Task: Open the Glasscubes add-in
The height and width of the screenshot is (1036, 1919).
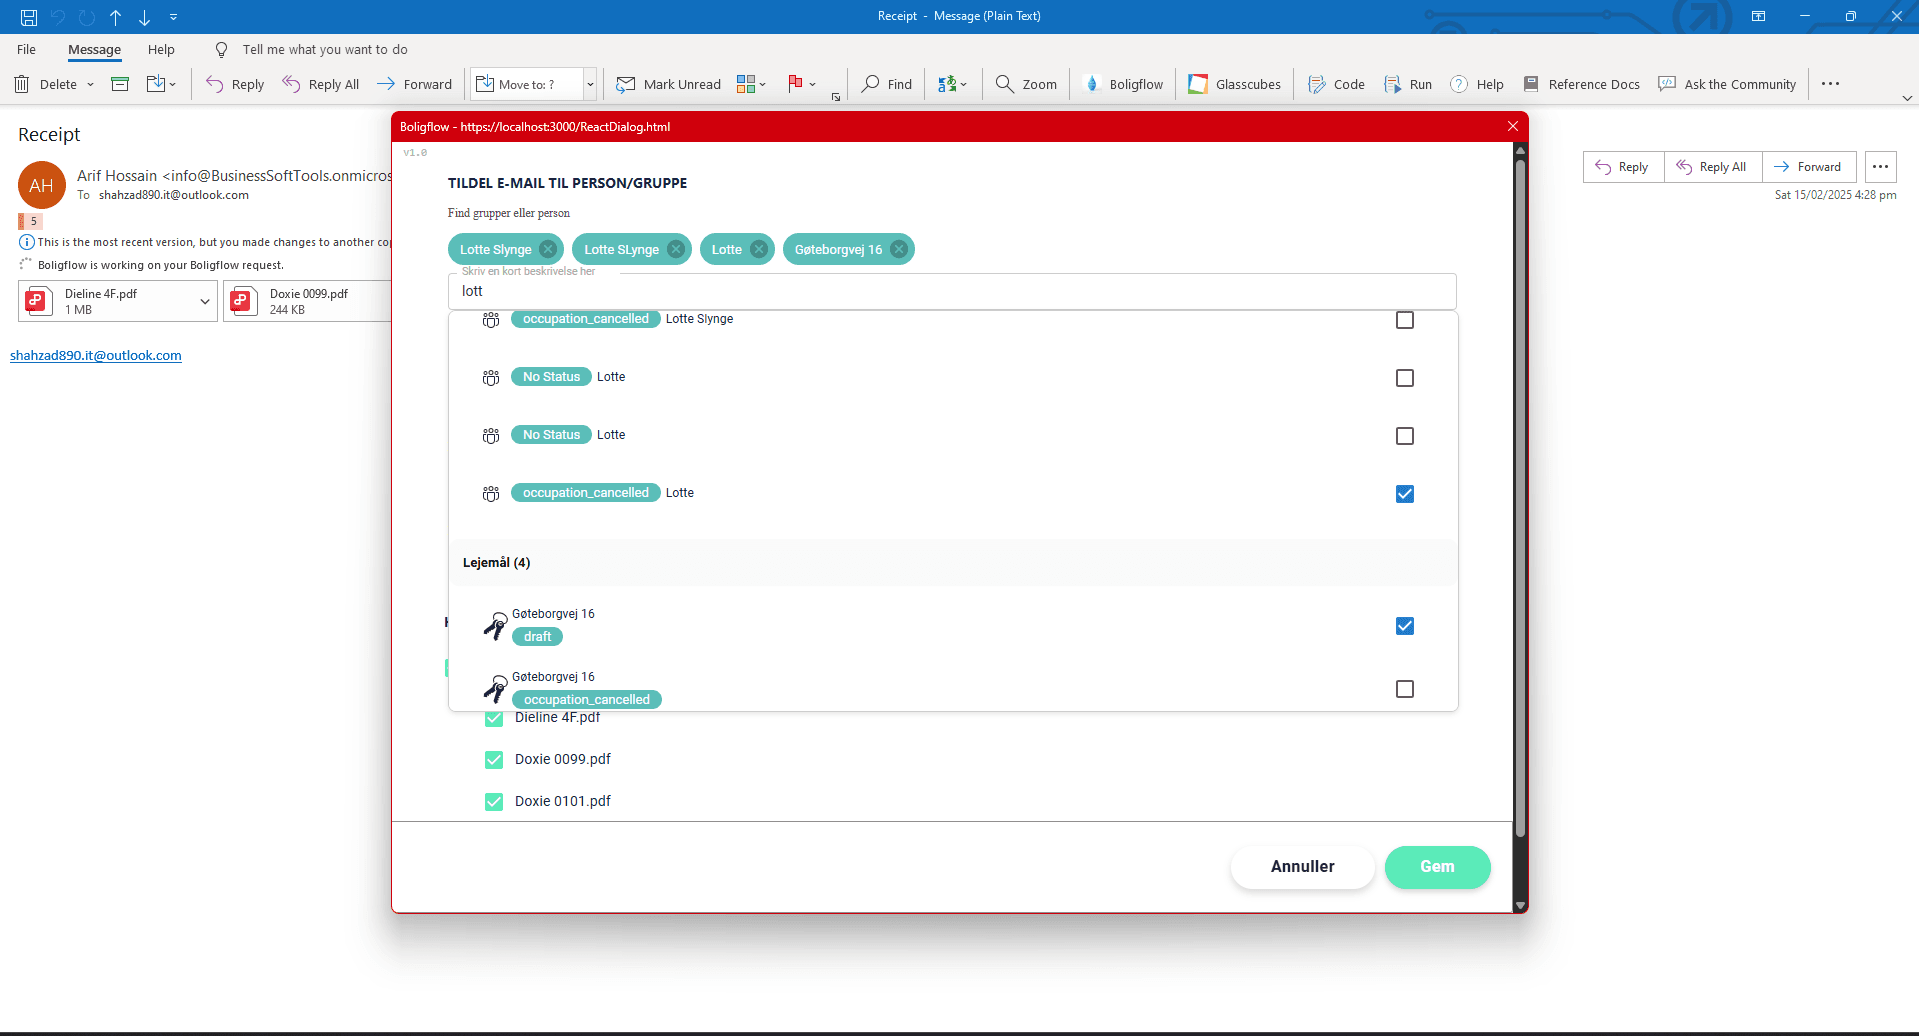Action: pos(1234,84)
